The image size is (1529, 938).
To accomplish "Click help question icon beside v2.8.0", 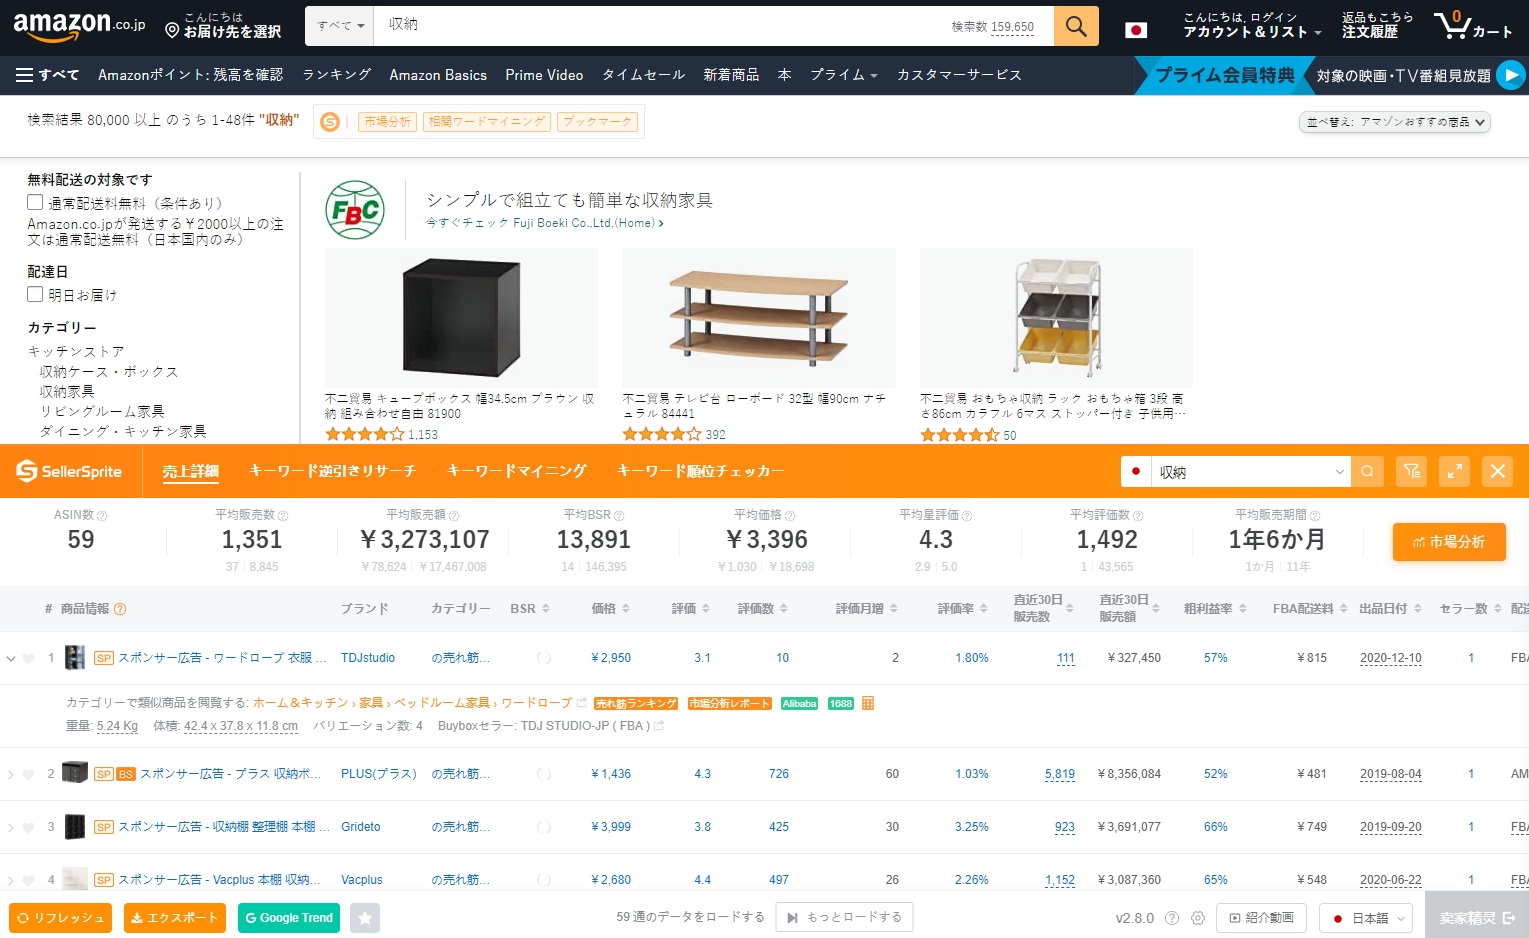I will [x=1172, y=918].
